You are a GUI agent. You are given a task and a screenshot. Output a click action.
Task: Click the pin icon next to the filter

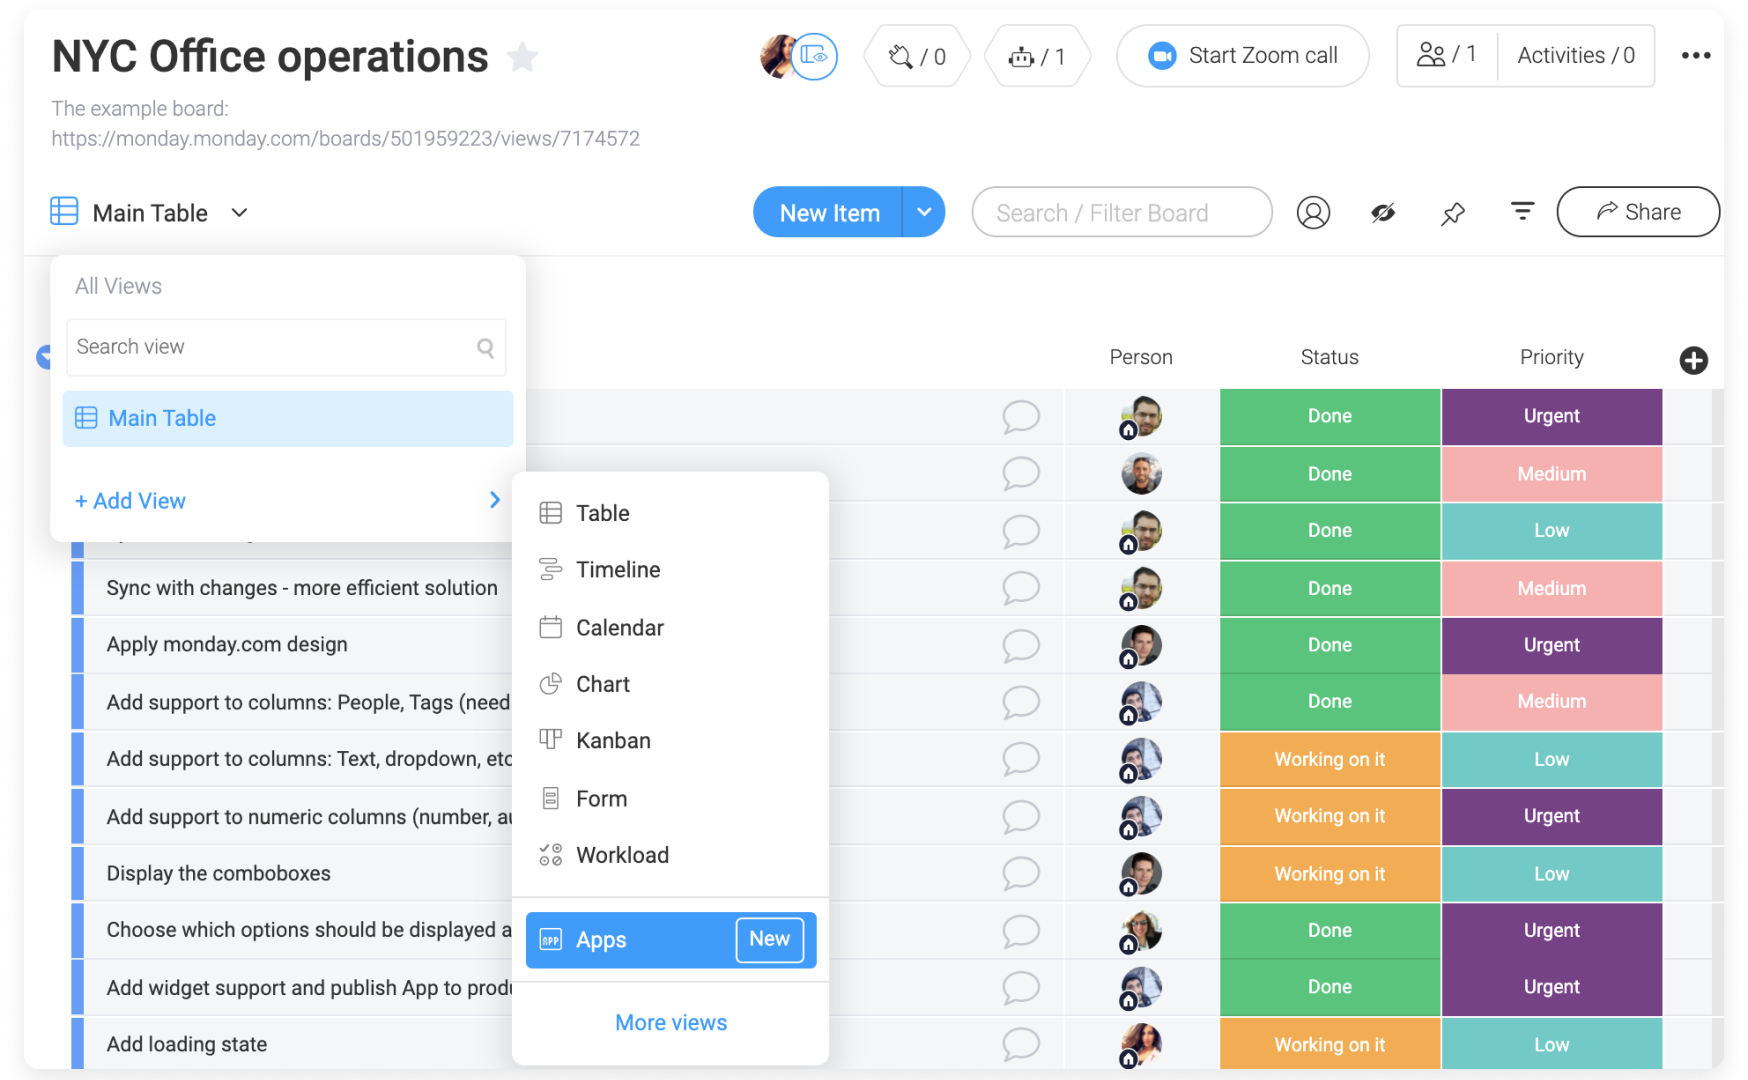coord(1453,212)
